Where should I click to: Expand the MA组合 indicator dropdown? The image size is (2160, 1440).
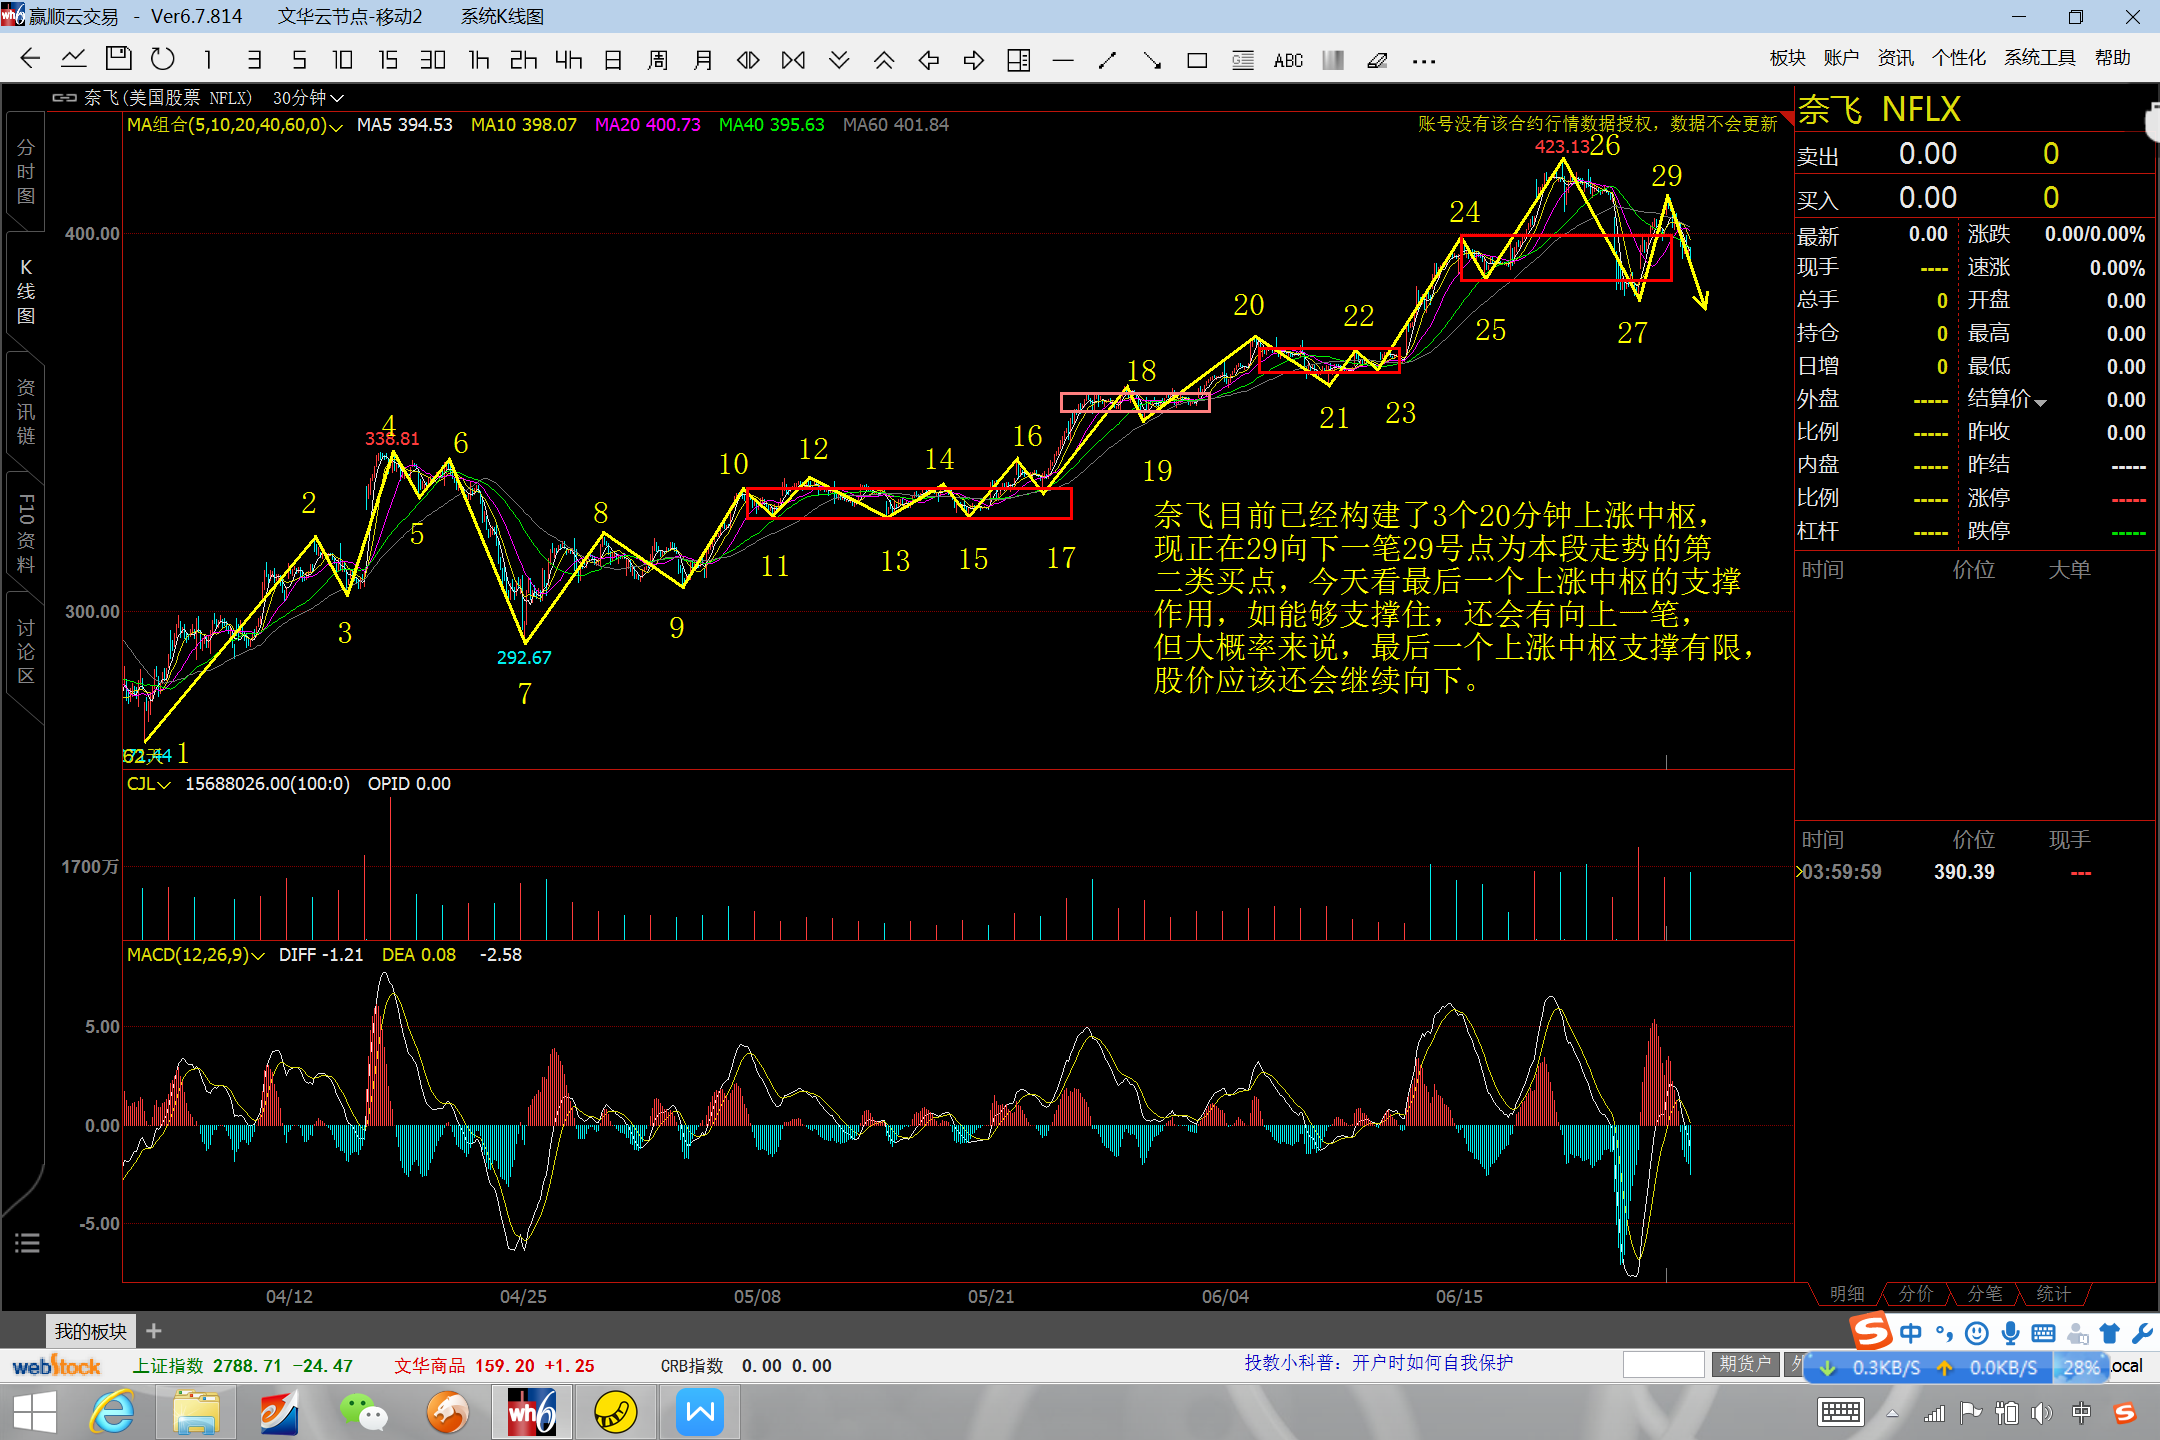pos(336,127)
